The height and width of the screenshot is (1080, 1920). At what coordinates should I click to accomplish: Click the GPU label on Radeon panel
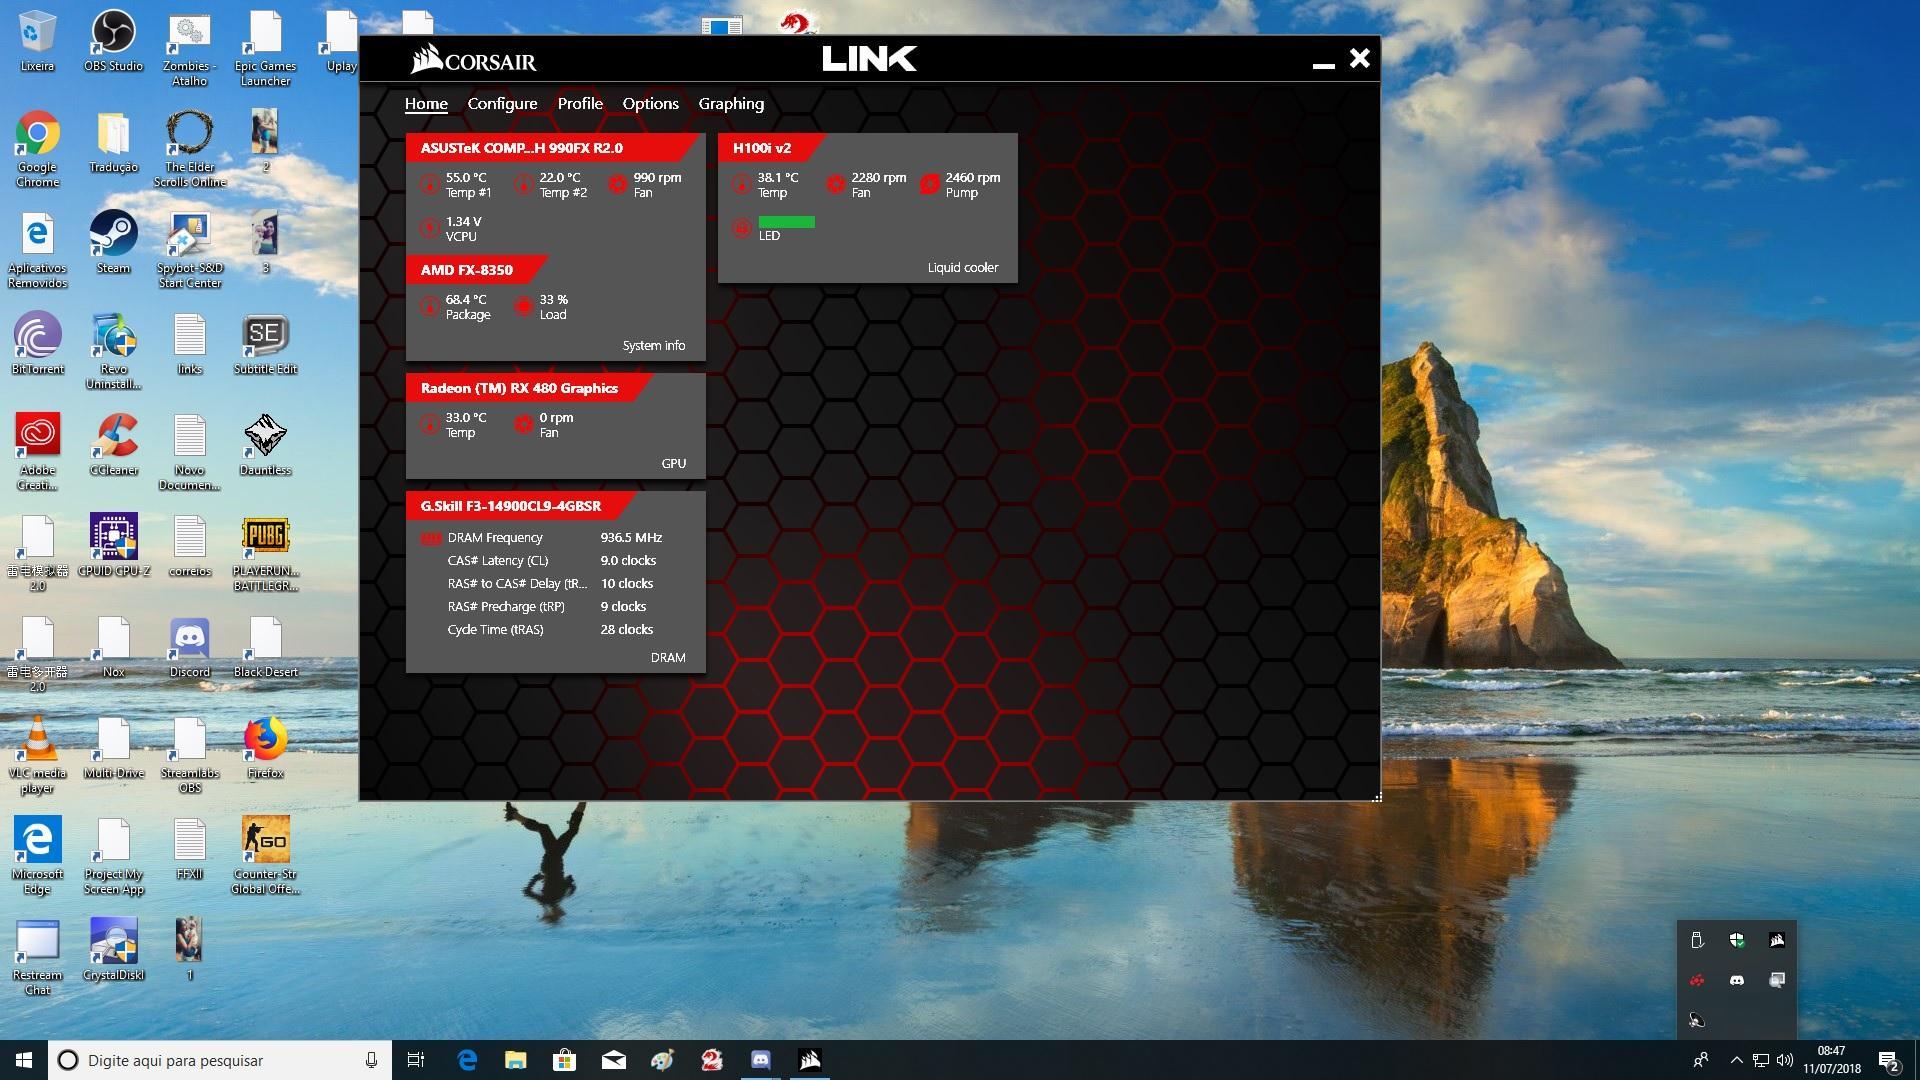coord(674,464)
